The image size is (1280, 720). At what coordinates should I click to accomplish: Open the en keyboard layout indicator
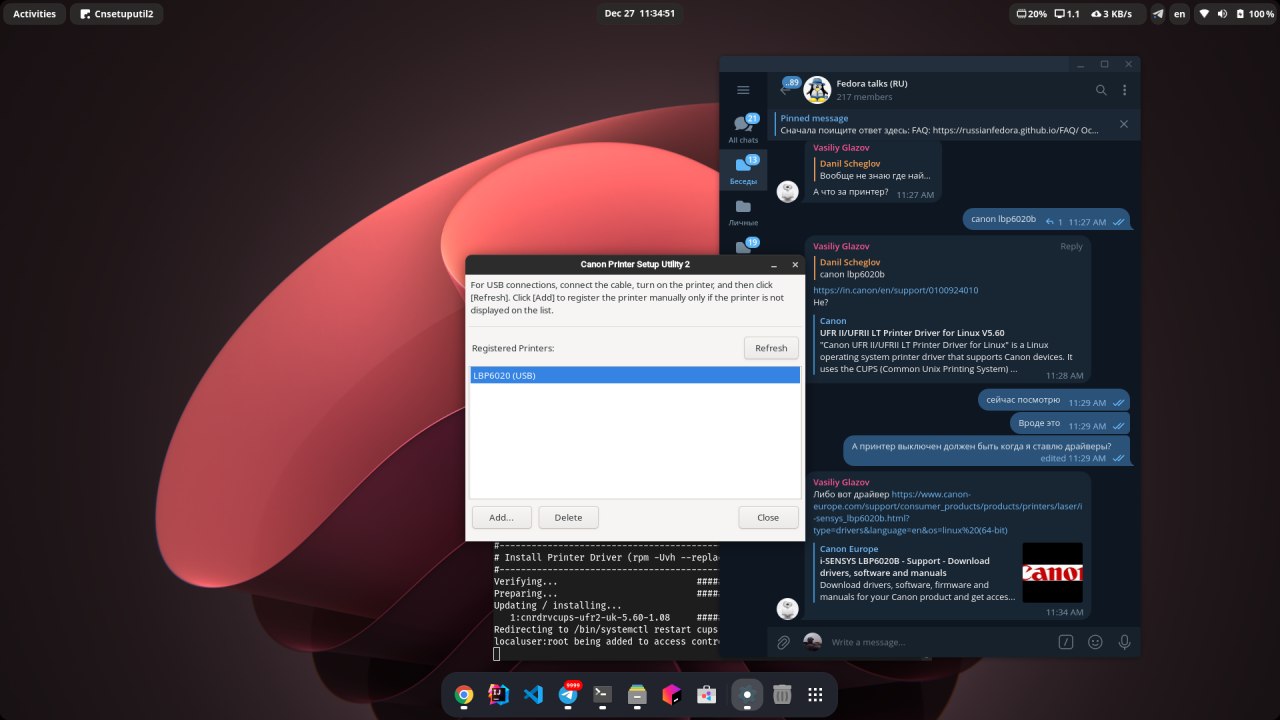pyautogui.click(x=1180, y=14)
